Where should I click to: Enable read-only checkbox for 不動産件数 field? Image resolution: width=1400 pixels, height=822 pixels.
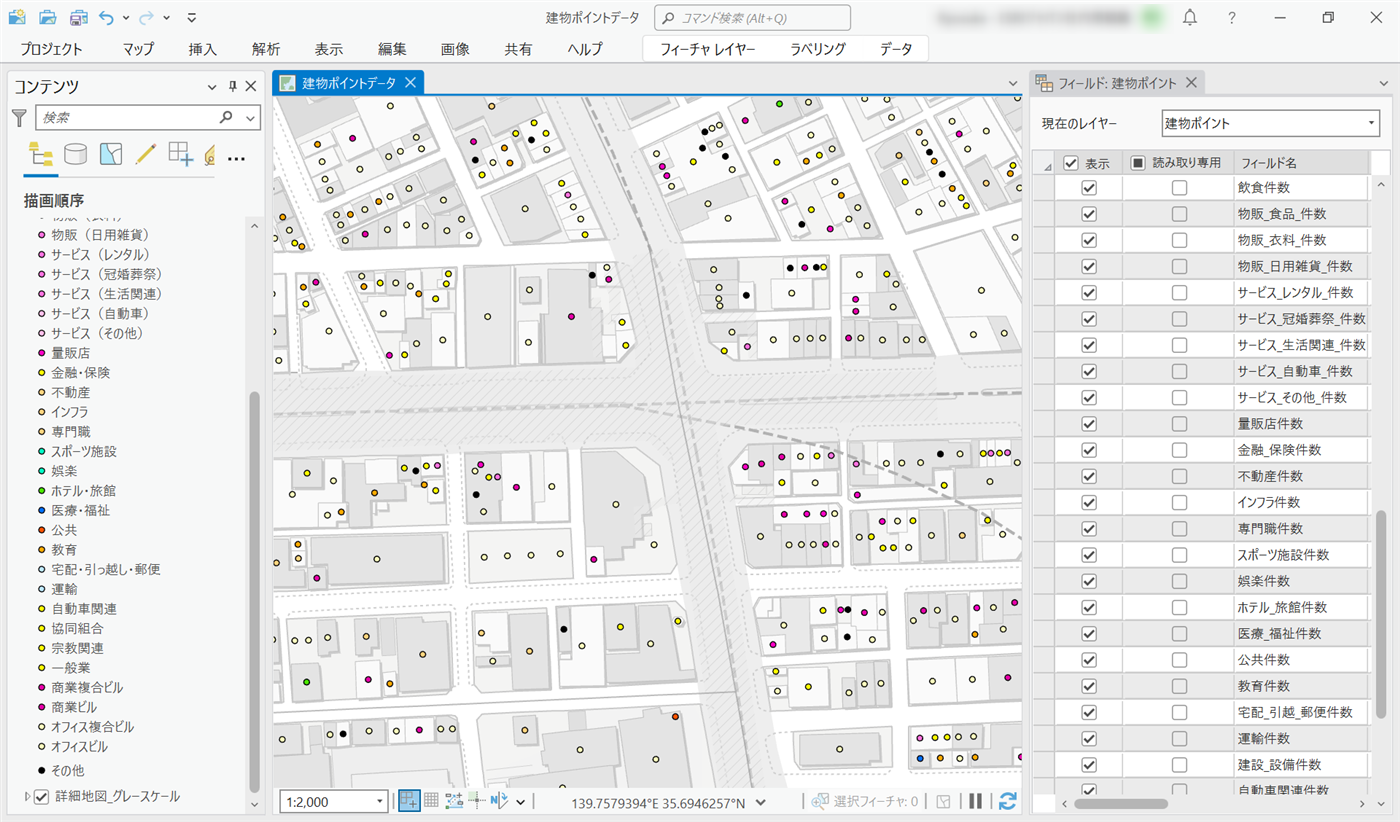click(x=1180, y=476)
